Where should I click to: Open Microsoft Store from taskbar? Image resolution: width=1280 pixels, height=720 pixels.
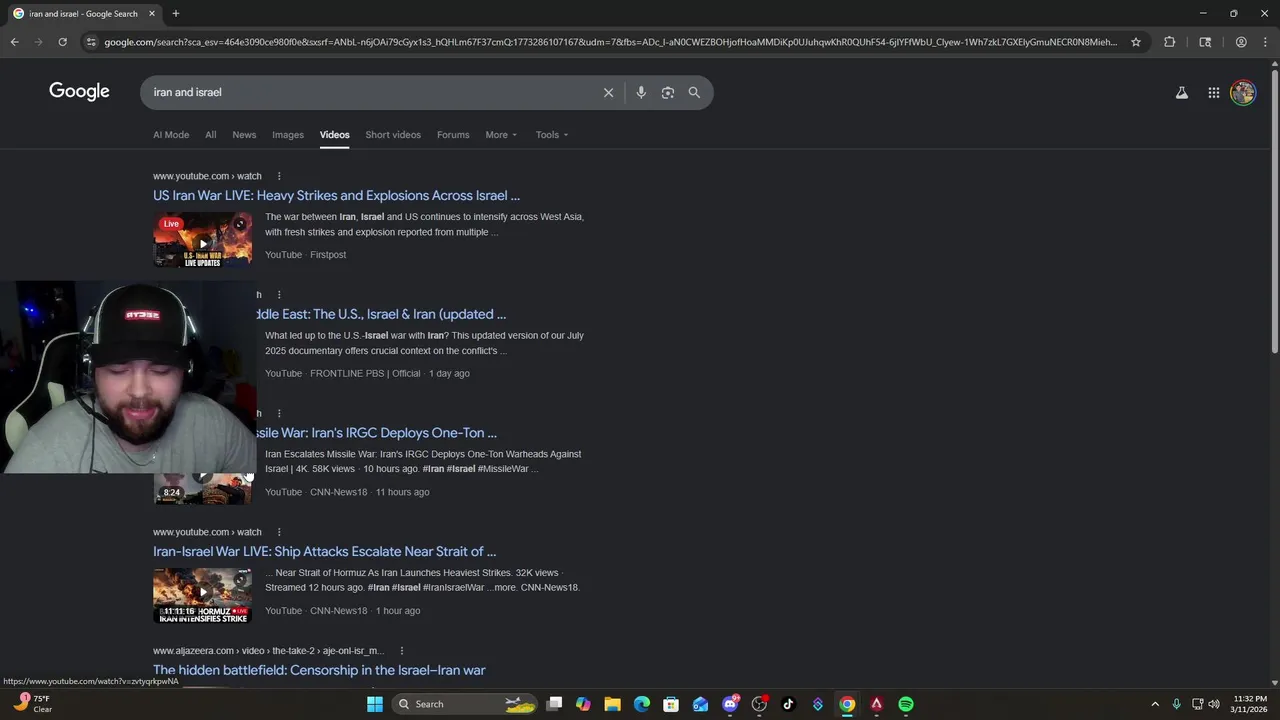click(671, 704)
